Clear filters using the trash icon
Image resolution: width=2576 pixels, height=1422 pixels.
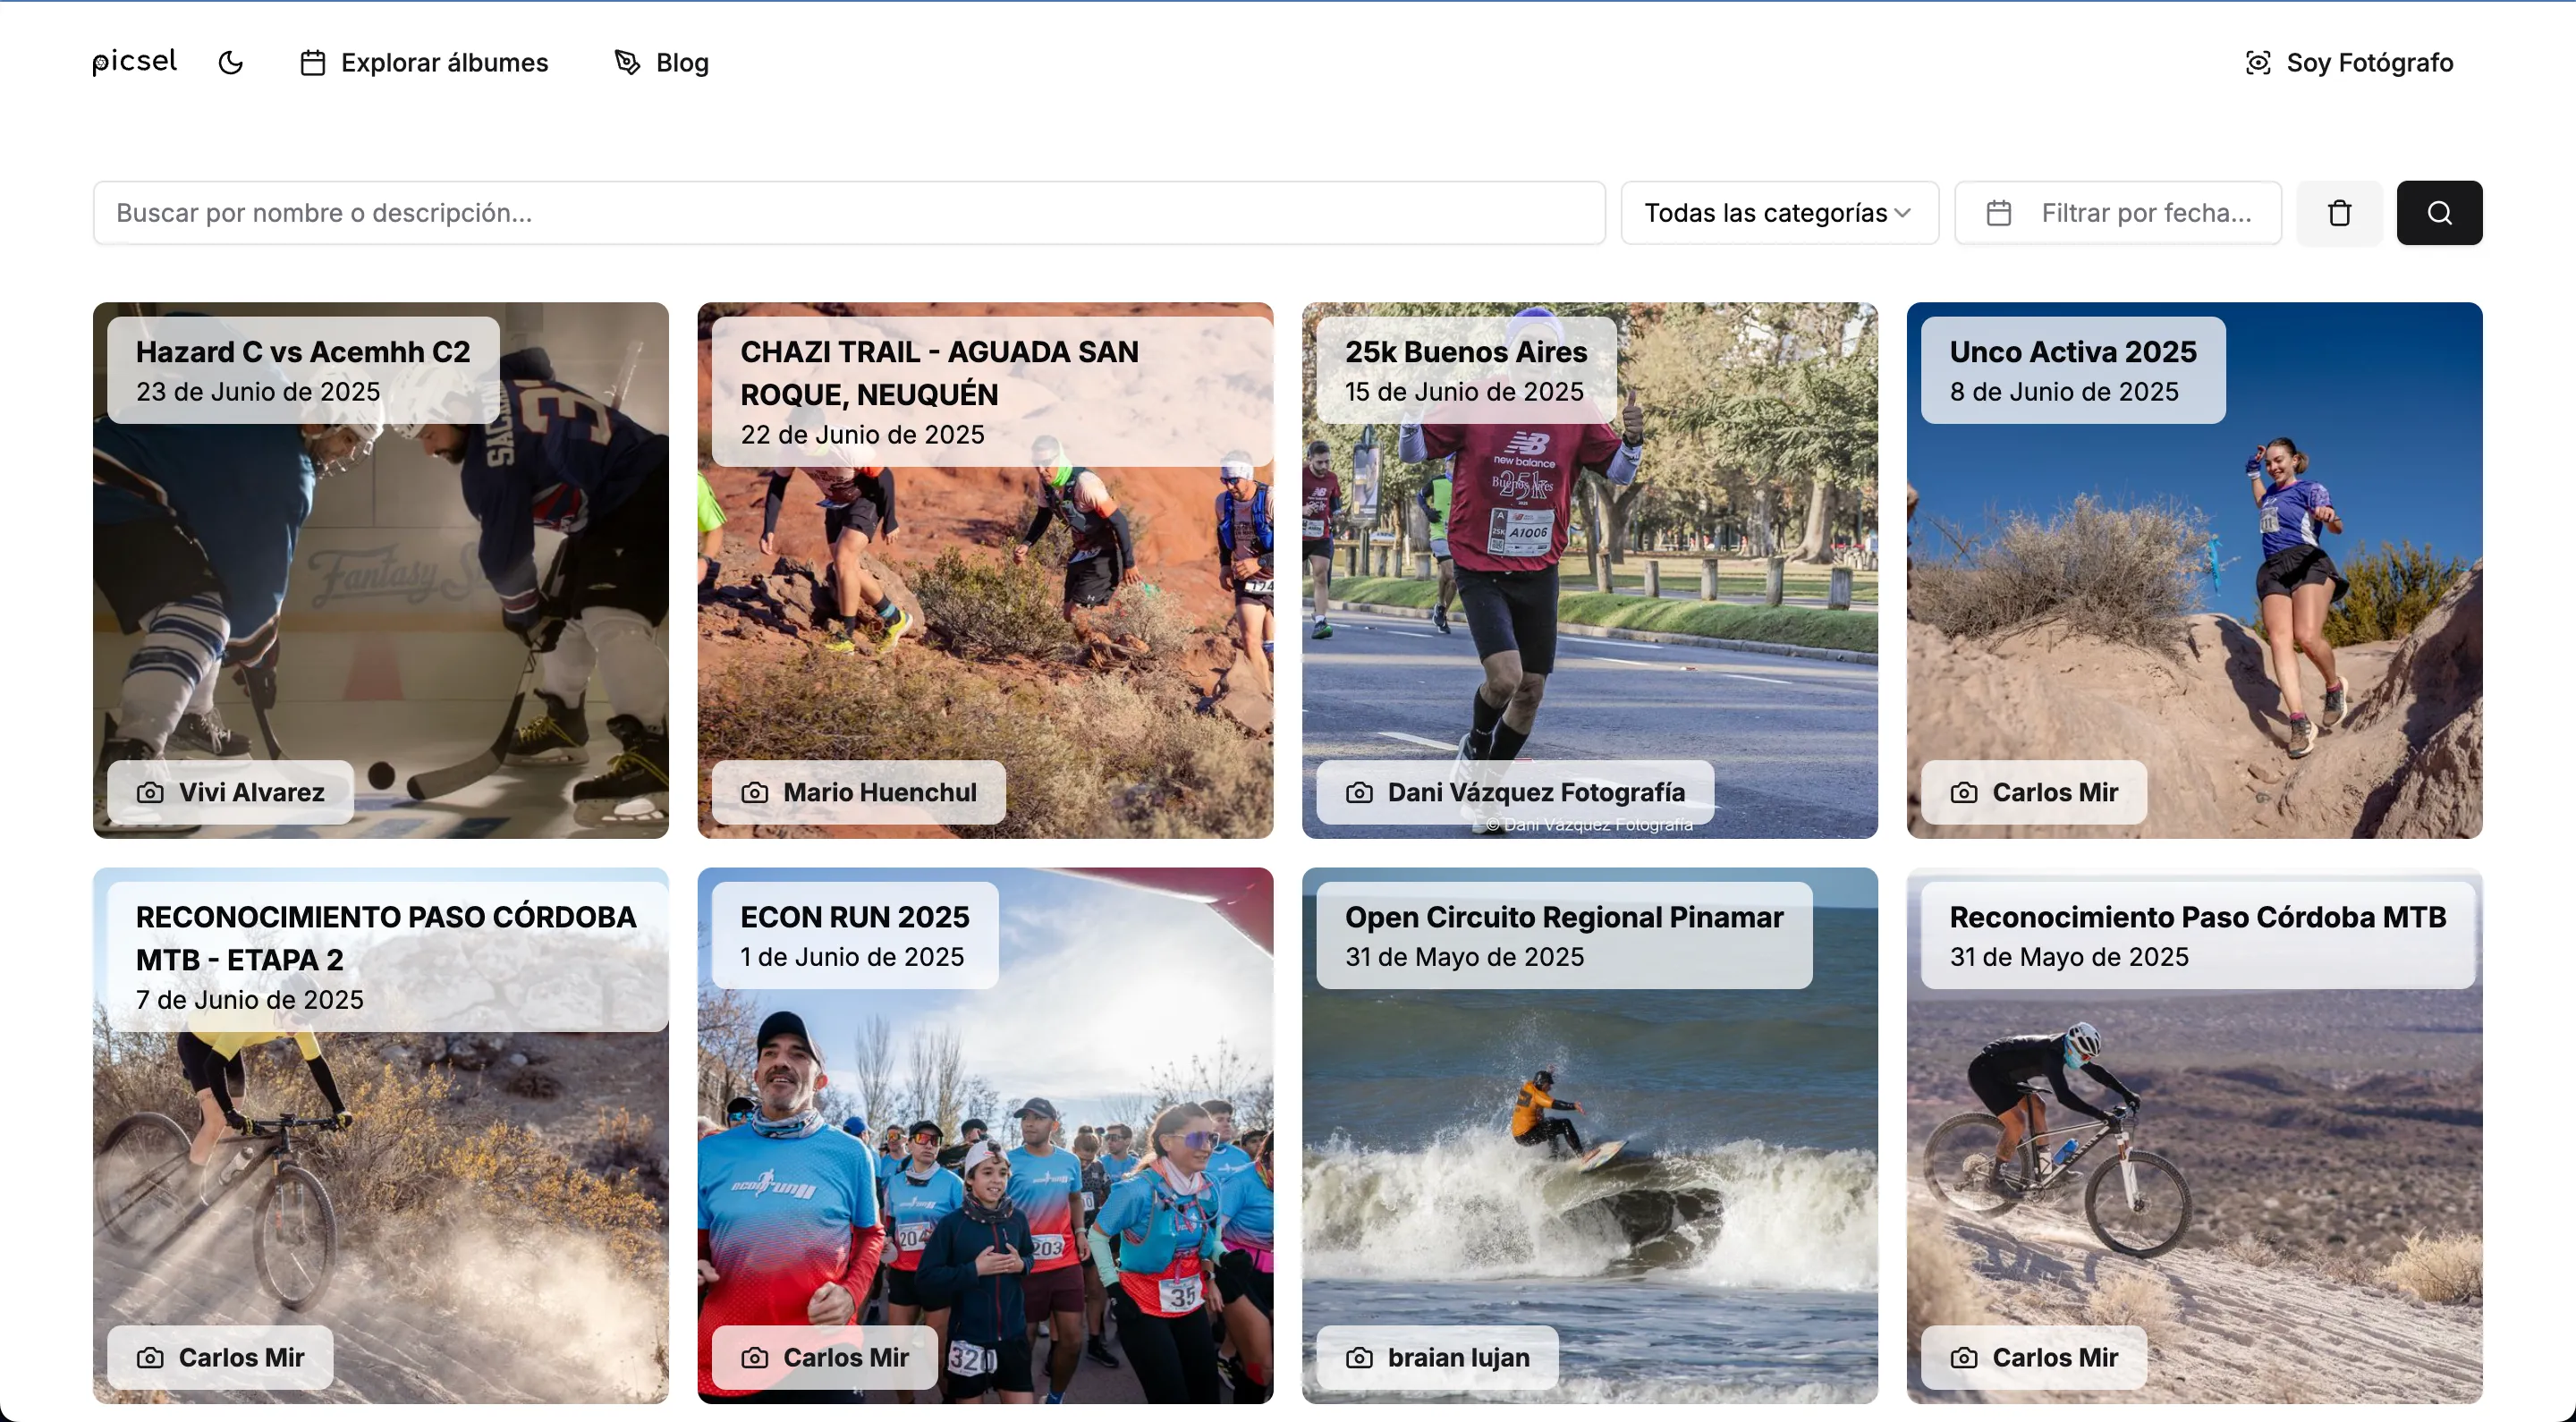pos(2338,212)
